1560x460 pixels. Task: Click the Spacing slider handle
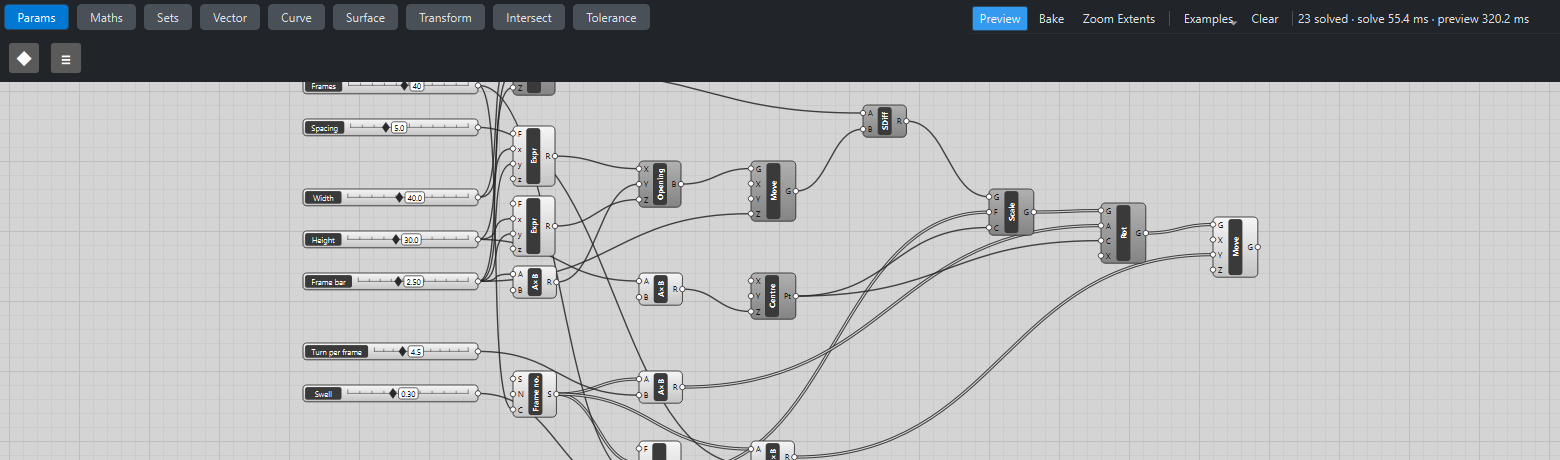tap(386, 128)
